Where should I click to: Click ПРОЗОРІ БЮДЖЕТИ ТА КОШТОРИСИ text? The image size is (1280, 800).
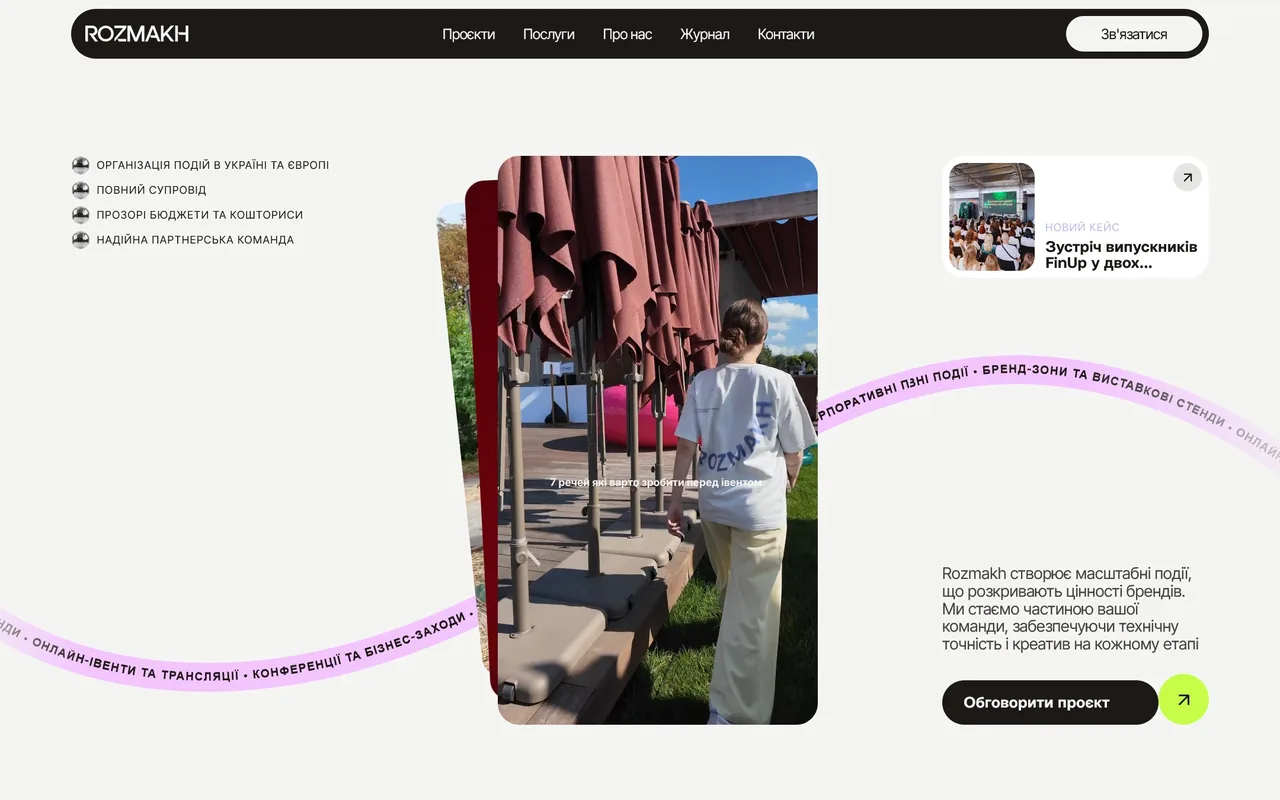pos(200,215)
